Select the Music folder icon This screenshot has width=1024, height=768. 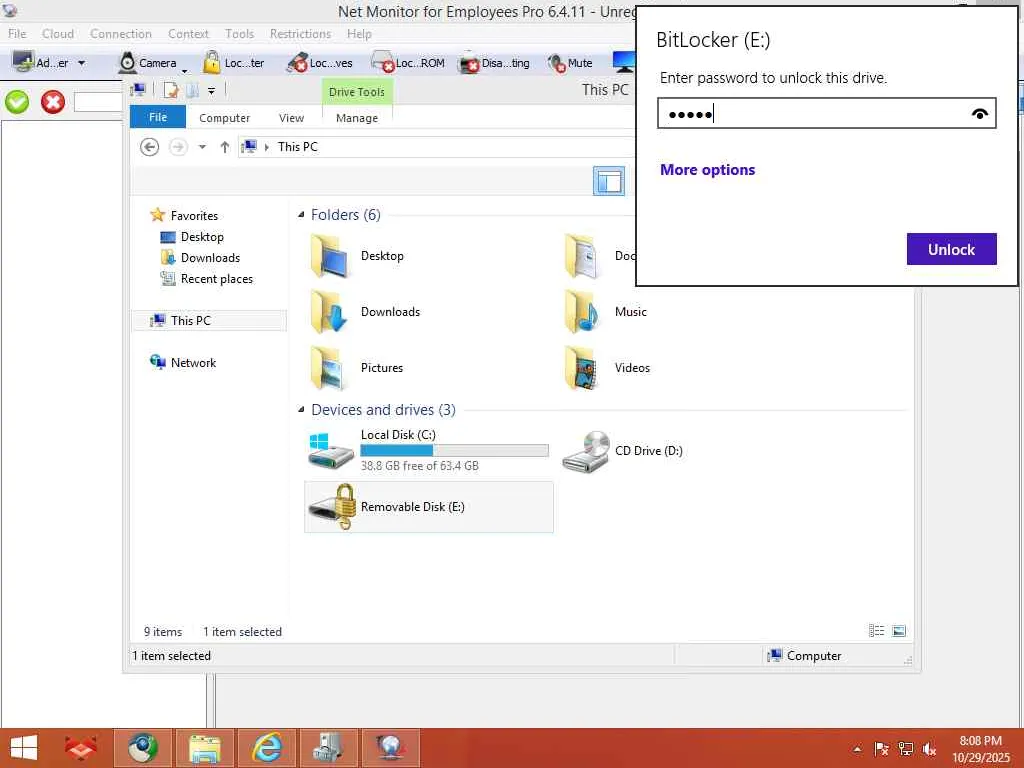pyautogui.click(x=583, y=312)
